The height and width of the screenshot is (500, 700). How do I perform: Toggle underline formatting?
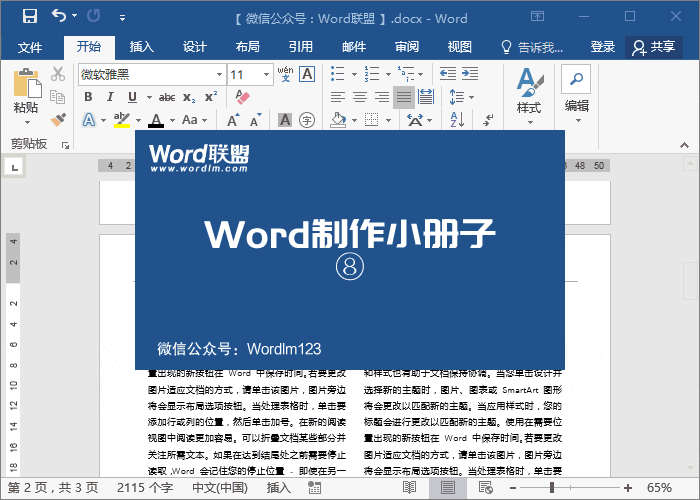[x=132, y=97]
